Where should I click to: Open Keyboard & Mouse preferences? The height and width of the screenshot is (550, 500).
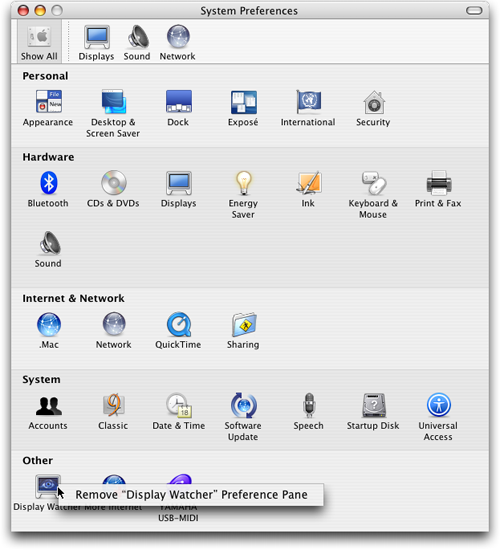(x=373, y=195)
